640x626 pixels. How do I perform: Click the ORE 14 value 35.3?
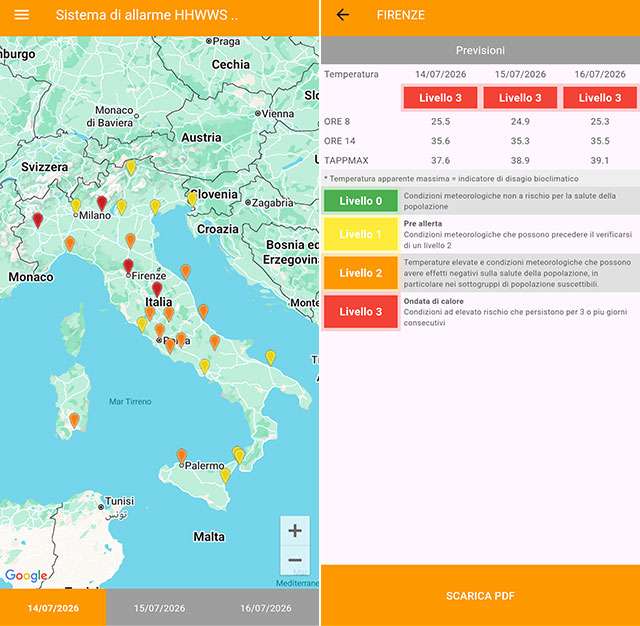point(520,141)
